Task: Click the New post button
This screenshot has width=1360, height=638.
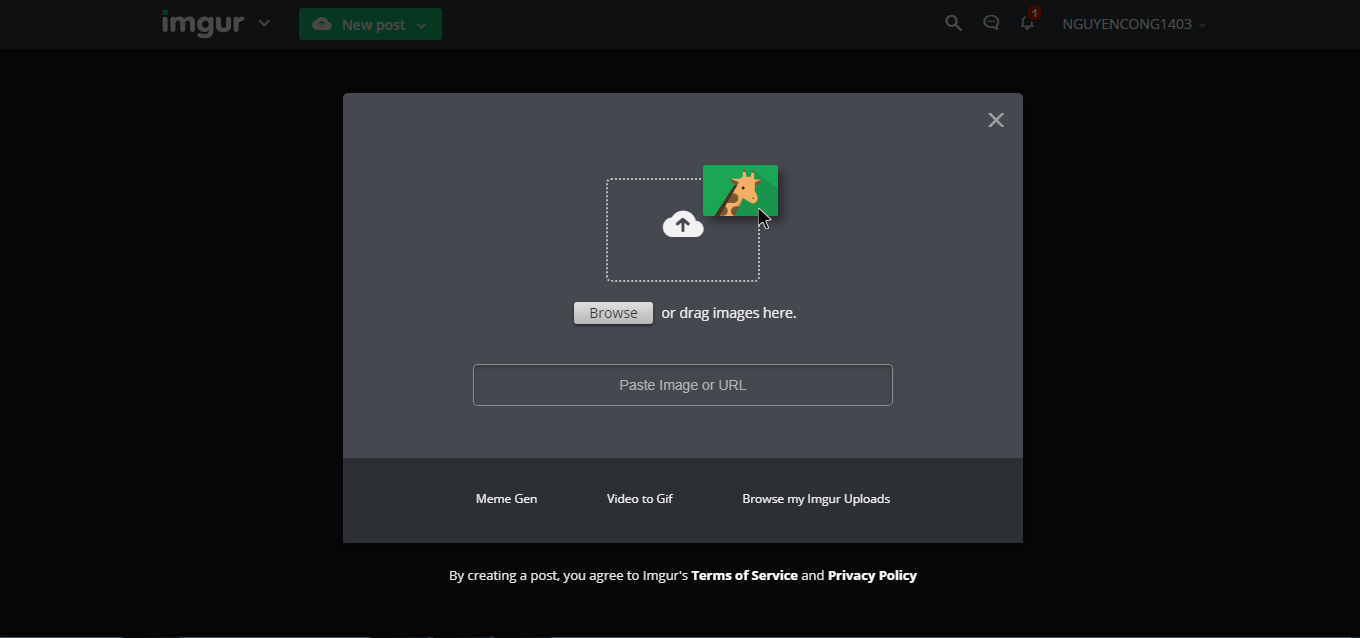Action: [370, 24]
